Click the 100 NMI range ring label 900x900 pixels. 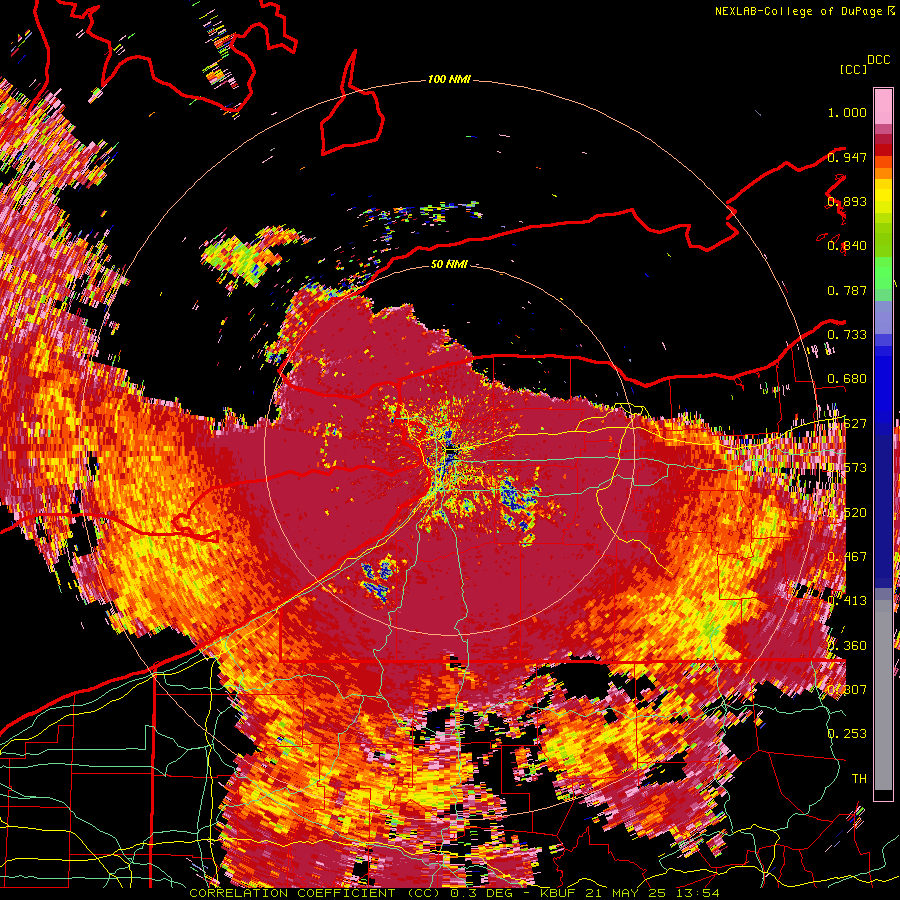point(449,79)
